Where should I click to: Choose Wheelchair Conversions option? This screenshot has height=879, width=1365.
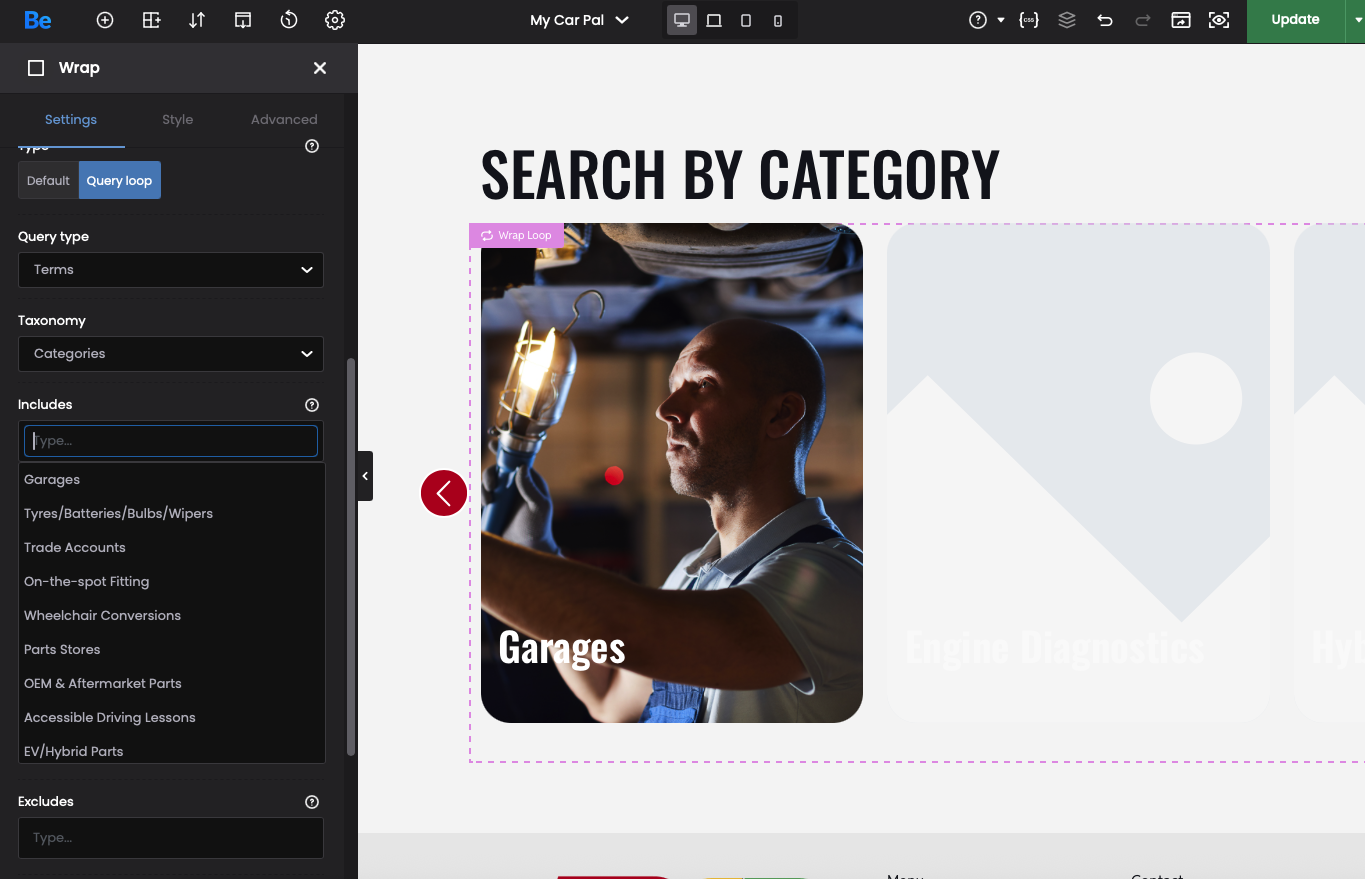[172, 616]
